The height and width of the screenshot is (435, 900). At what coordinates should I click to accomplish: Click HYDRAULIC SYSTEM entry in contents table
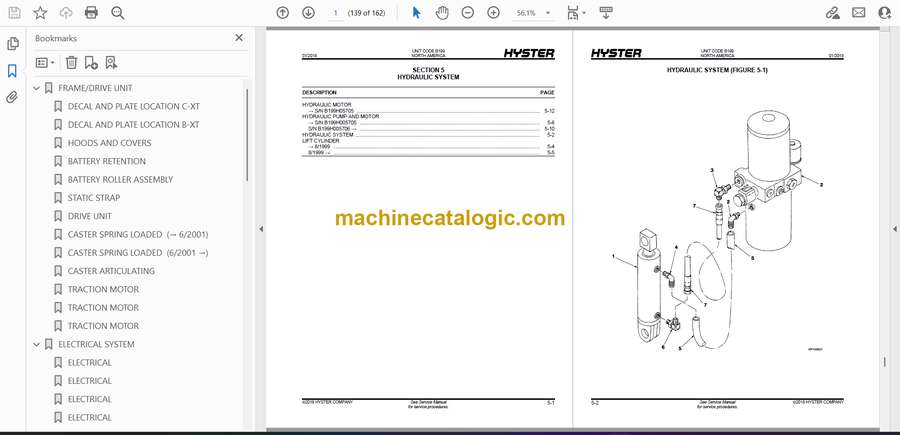point(328,135)
